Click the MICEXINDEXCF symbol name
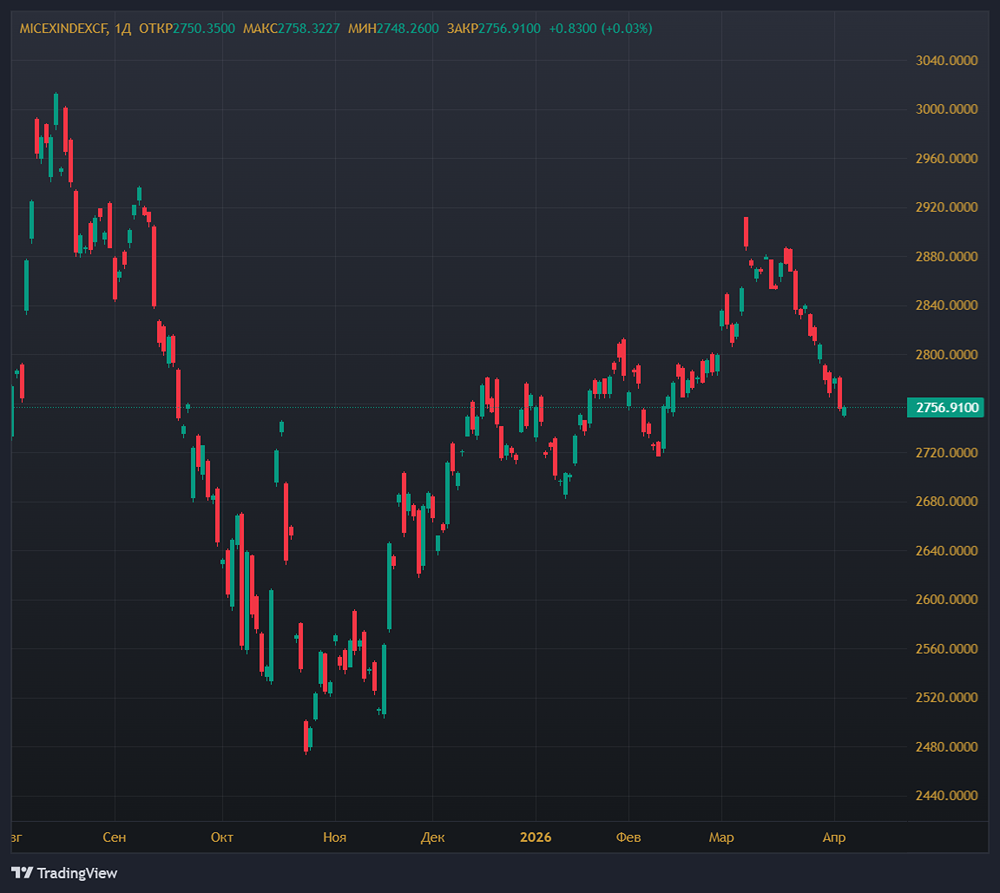 [64, 28]
